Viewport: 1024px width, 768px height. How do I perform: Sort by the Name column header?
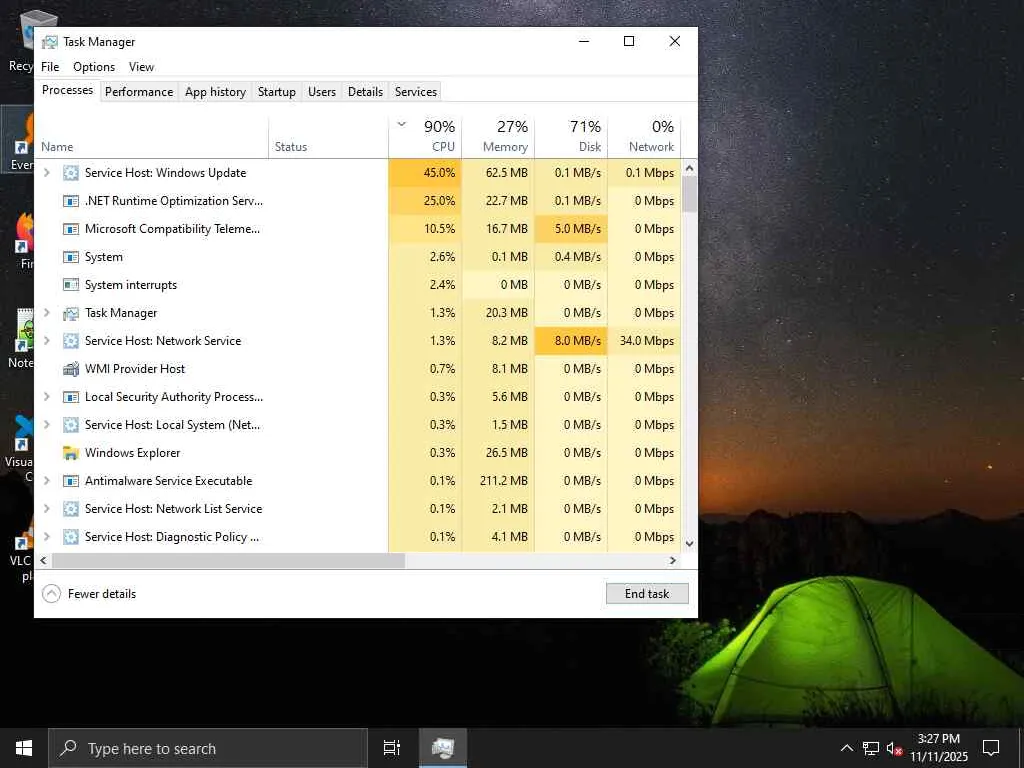coord(152,137)
